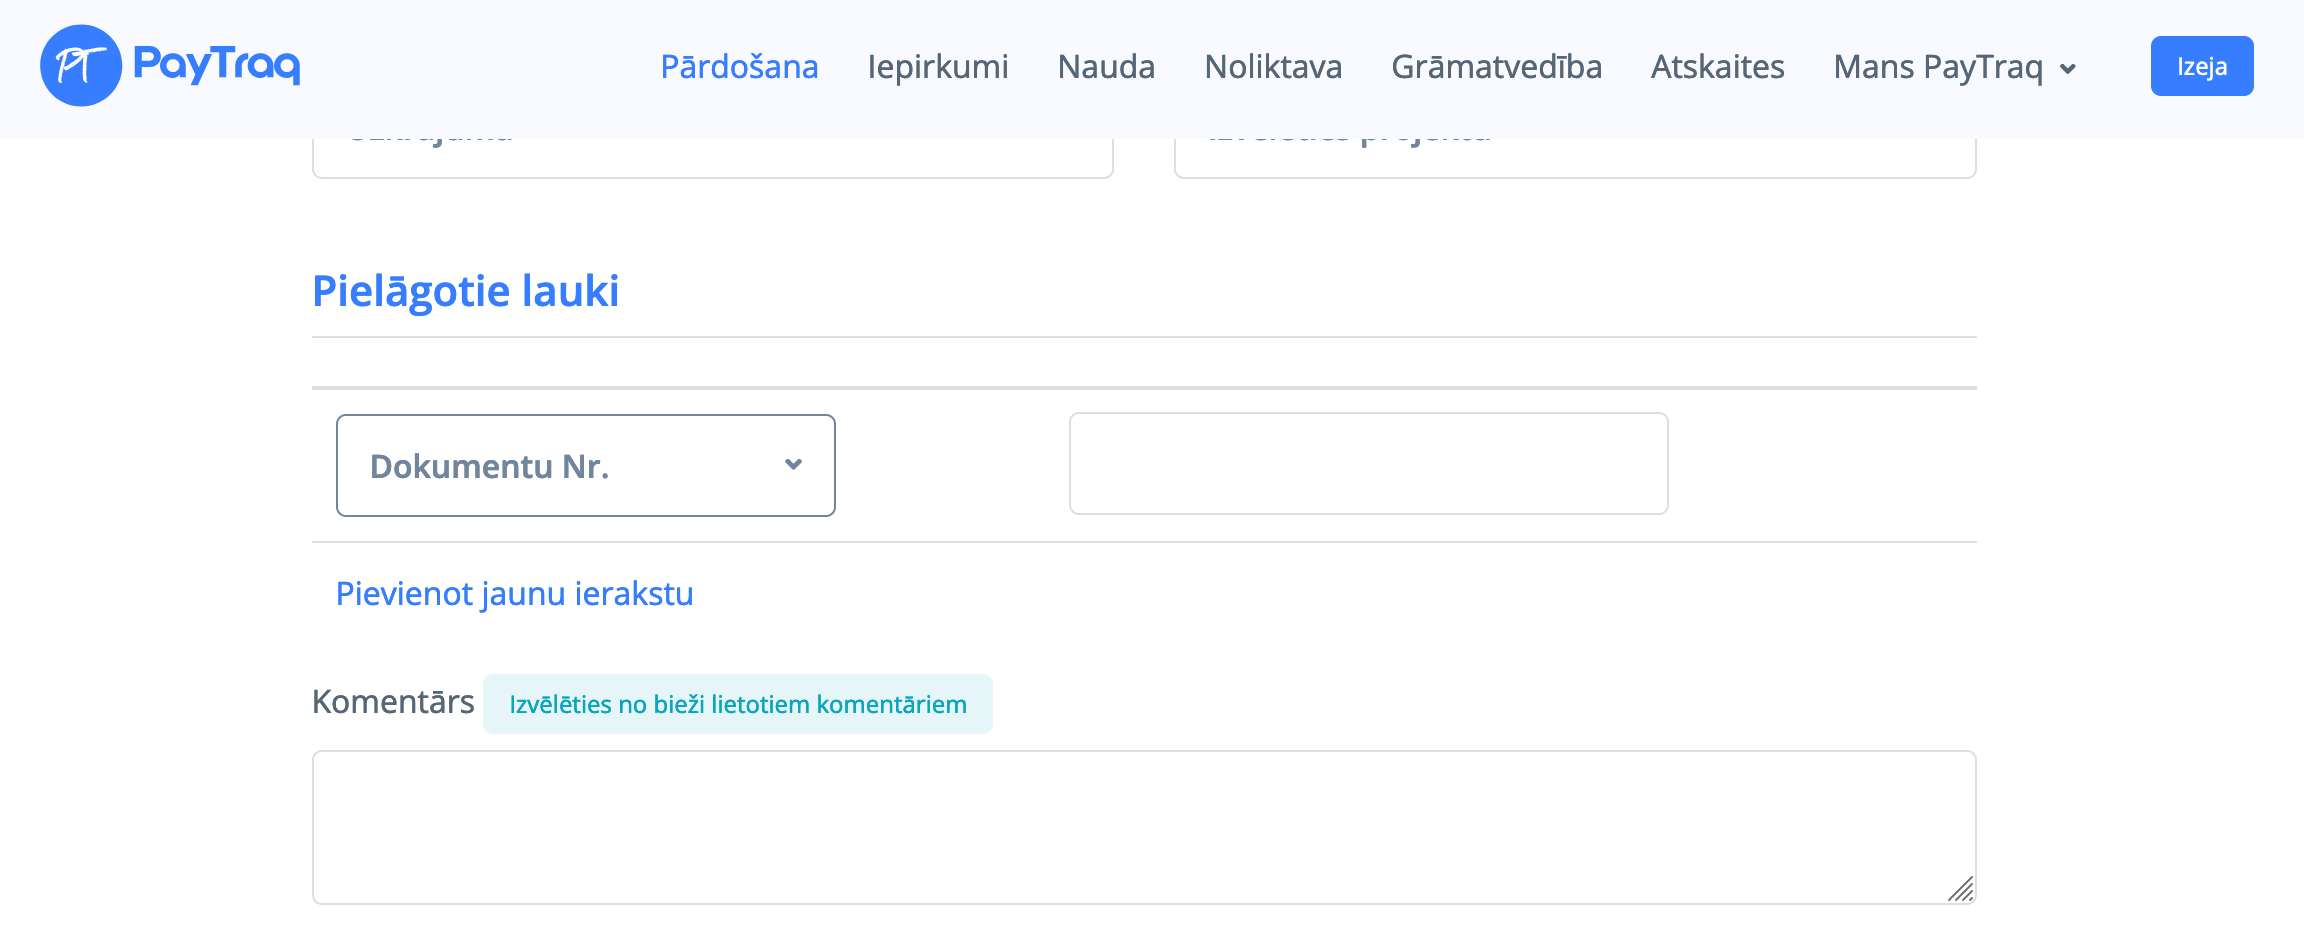Open the Pārdošana menu

coord(739,67)
